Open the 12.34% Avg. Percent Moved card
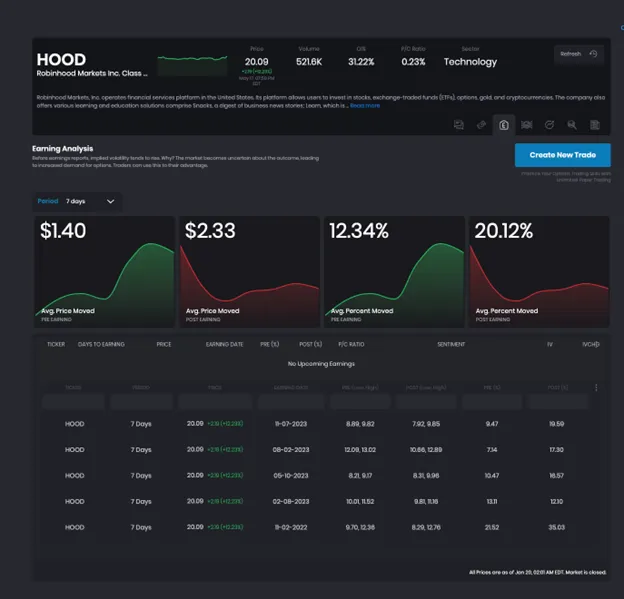Viewport: 624px width, 599px height. point(394,272)
